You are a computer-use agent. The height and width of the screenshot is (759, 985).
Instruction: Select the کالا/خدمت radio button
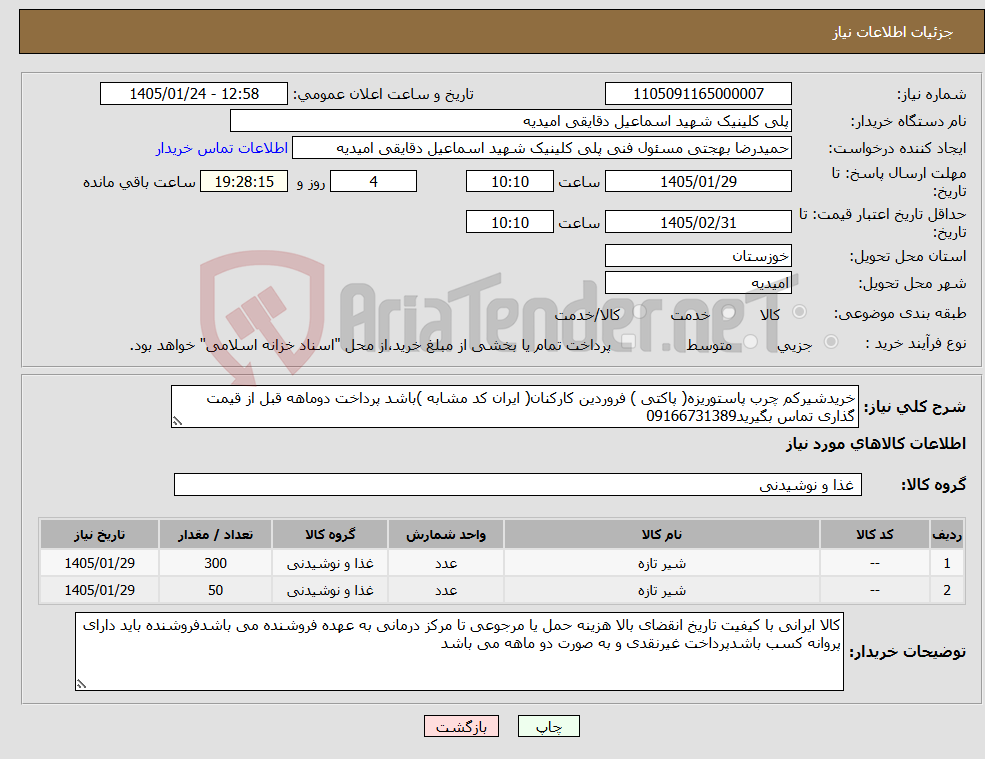pyautogui.click(x=639, y=312)
